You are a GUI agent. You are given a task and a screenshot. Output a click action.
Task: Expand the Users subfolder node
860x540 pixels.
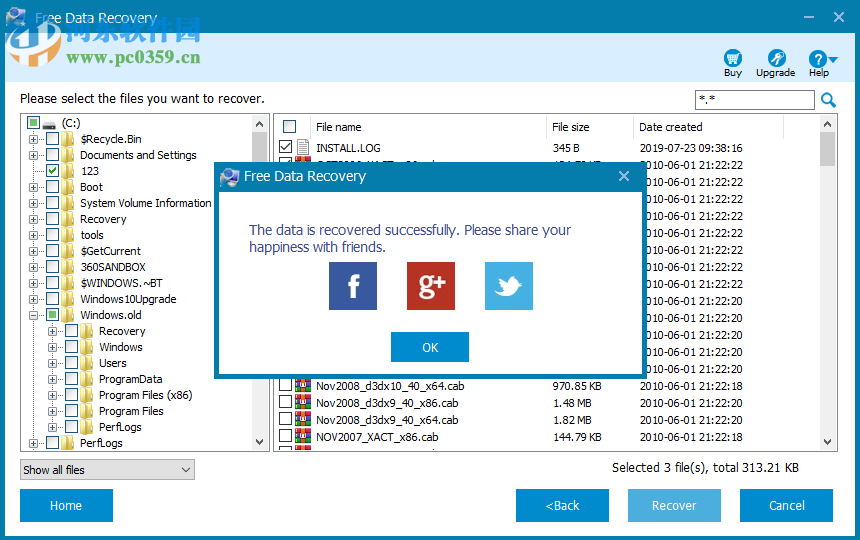tap(52, 363)
